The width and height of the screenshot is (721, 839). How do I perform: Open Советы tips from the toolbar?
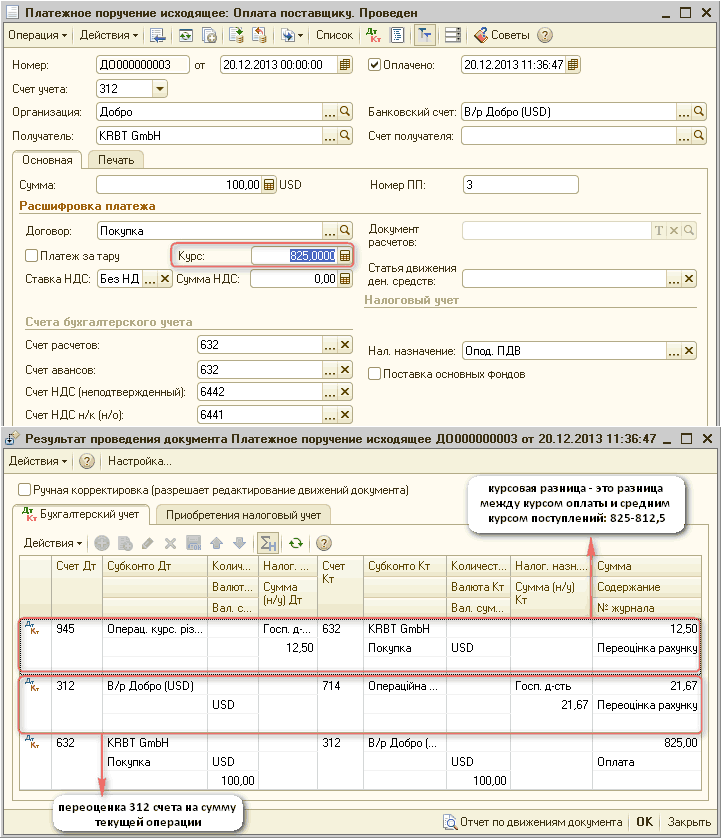501,35
